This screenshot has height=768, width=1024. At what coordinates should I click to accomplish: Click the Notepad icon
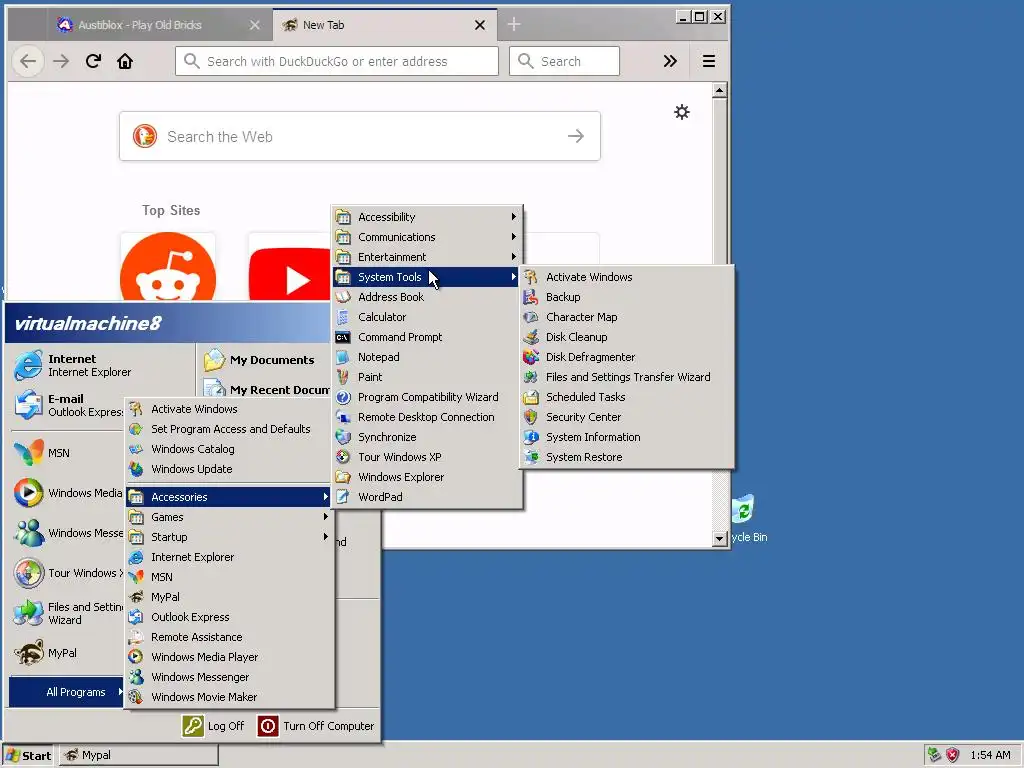[x=343, y=357]
